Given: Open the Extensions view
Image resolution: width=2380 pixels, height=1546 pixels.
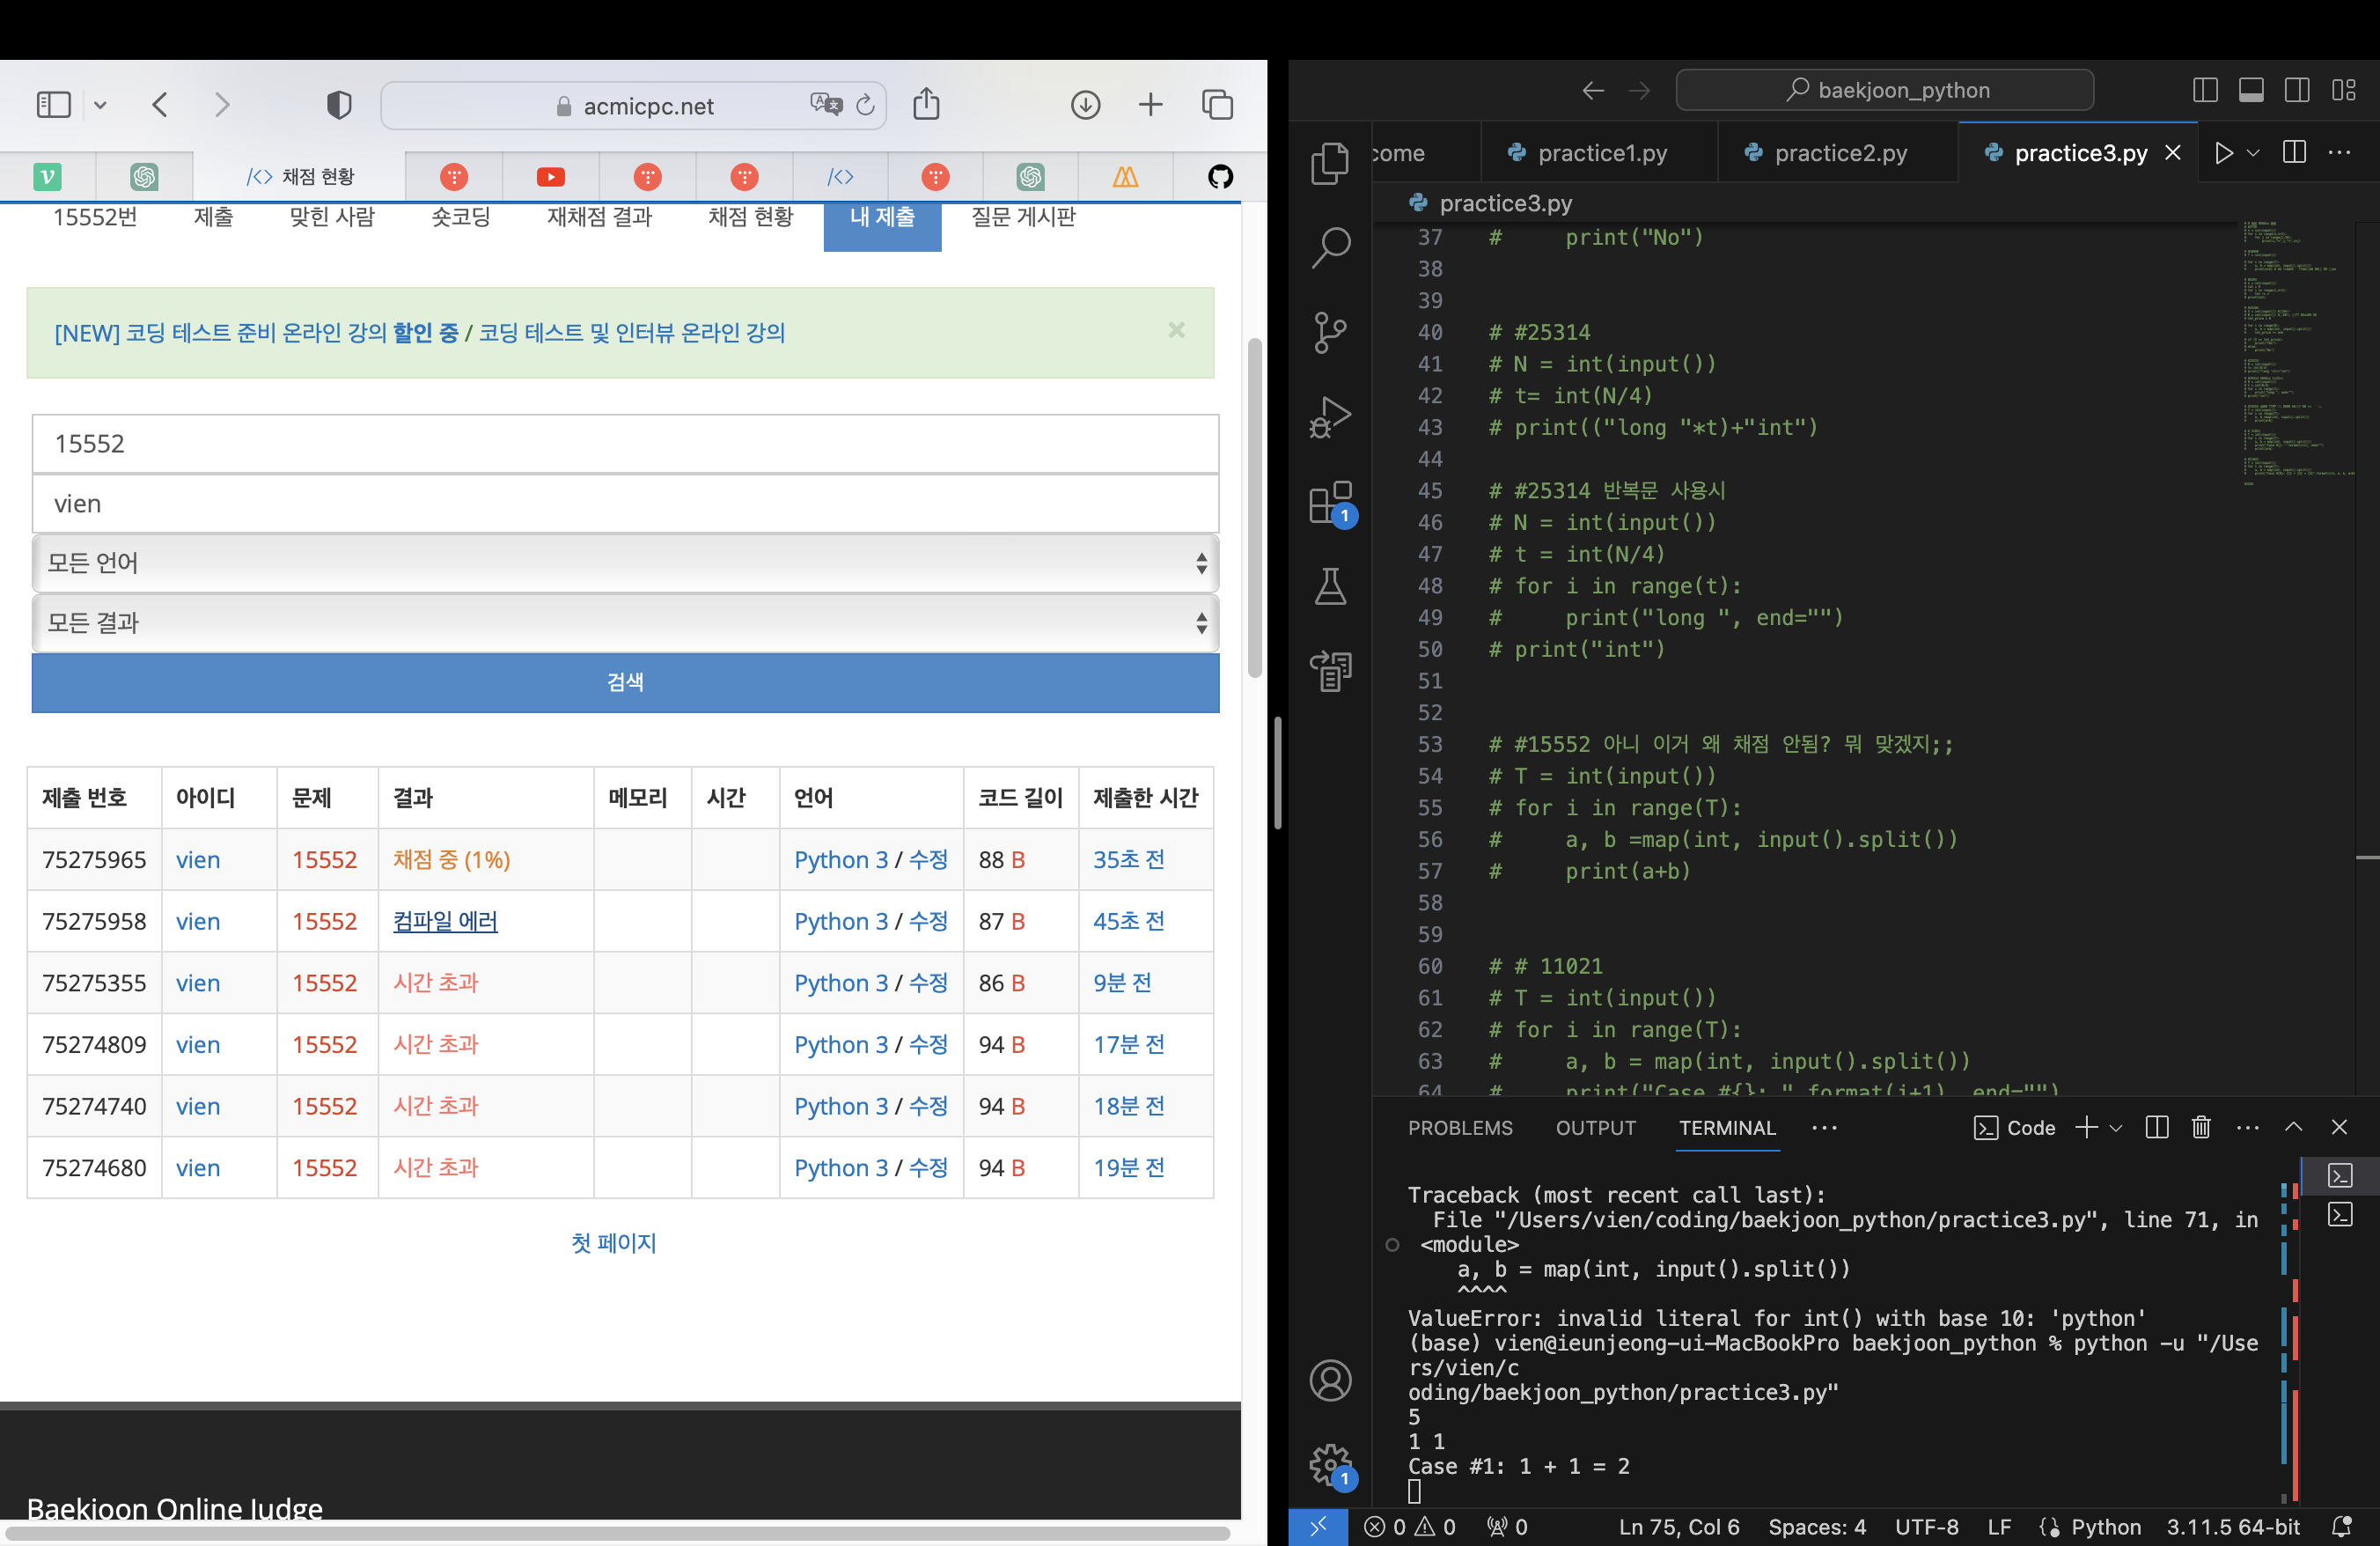Looking at the screenshot, I should click(x=1330, y=502).
